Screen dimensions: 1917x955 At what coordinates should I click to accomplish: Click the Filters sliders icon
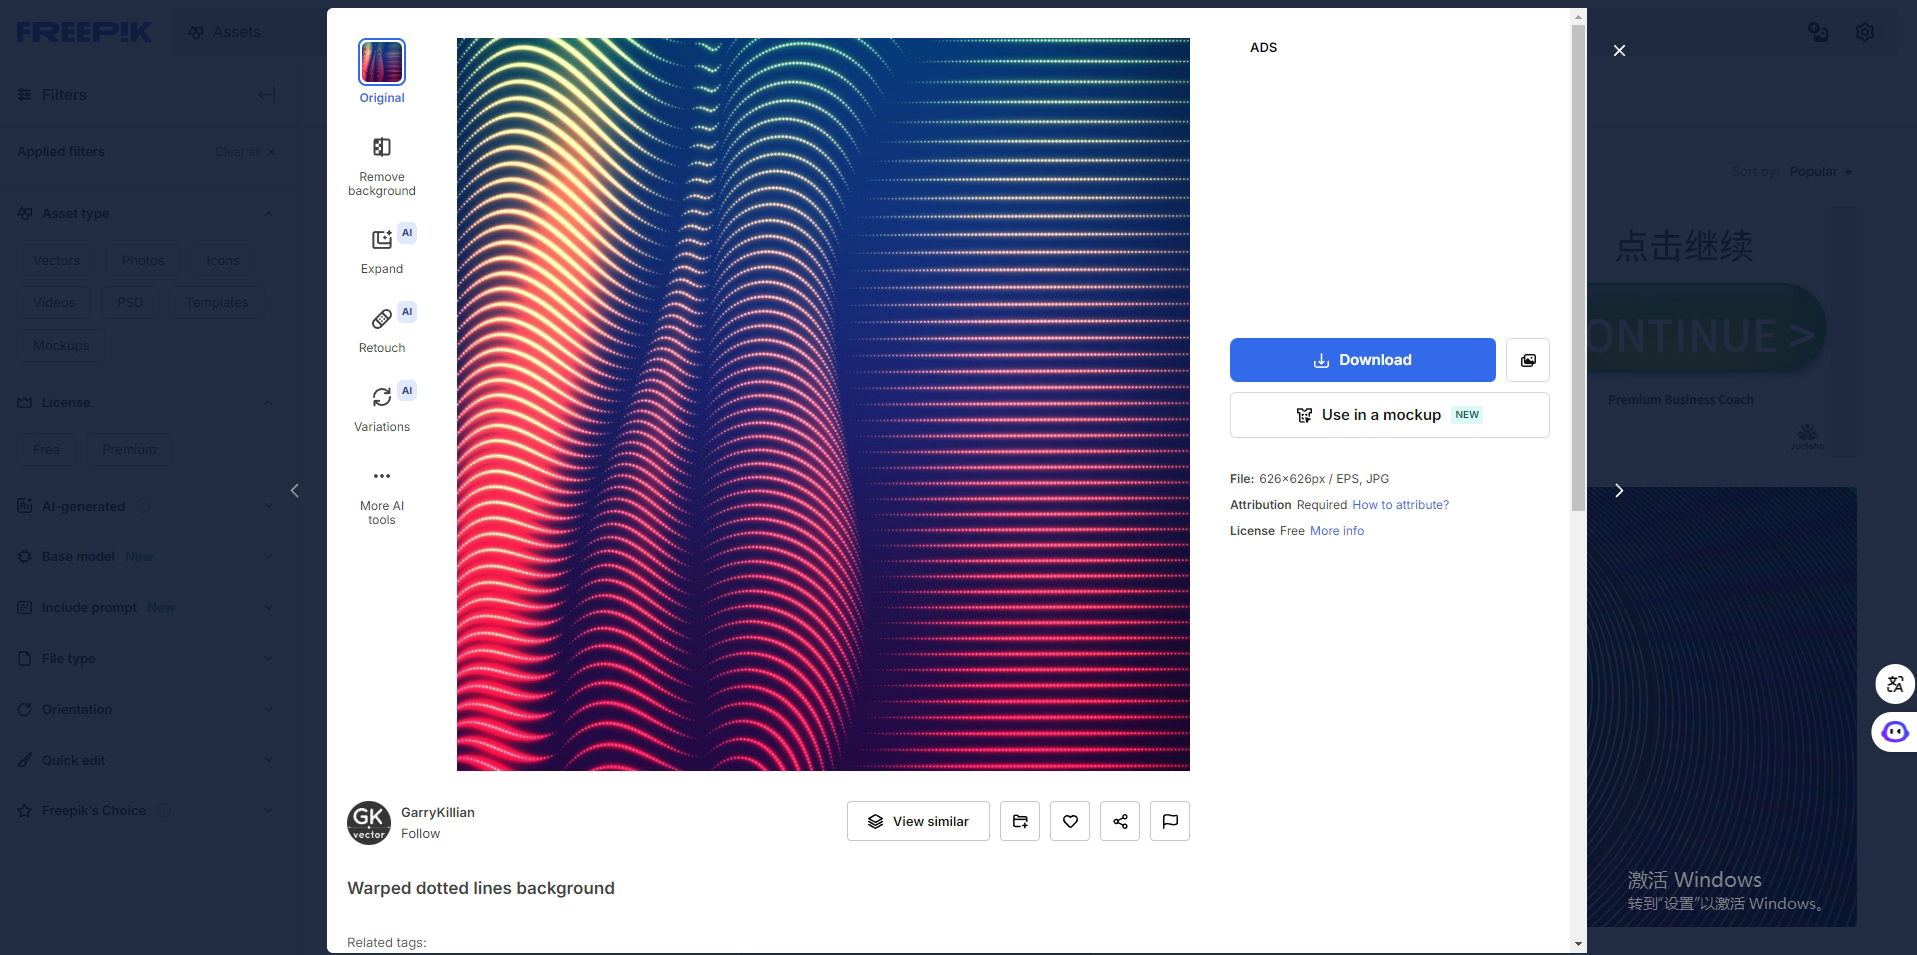[x=25, y=95]
